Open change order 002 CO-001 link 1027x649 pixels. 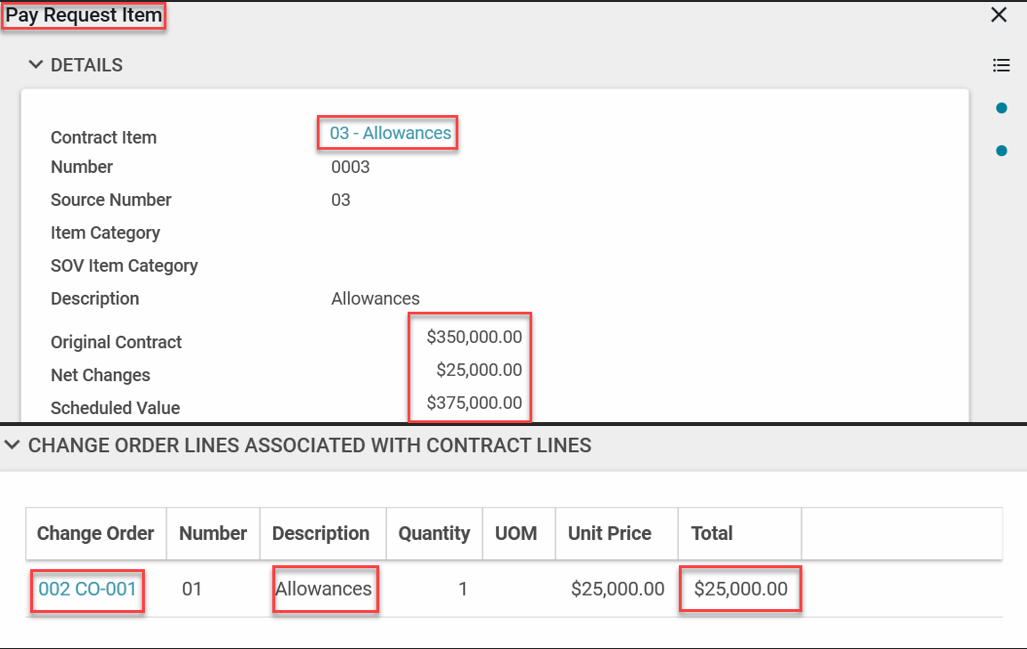[x=87, y=589]
